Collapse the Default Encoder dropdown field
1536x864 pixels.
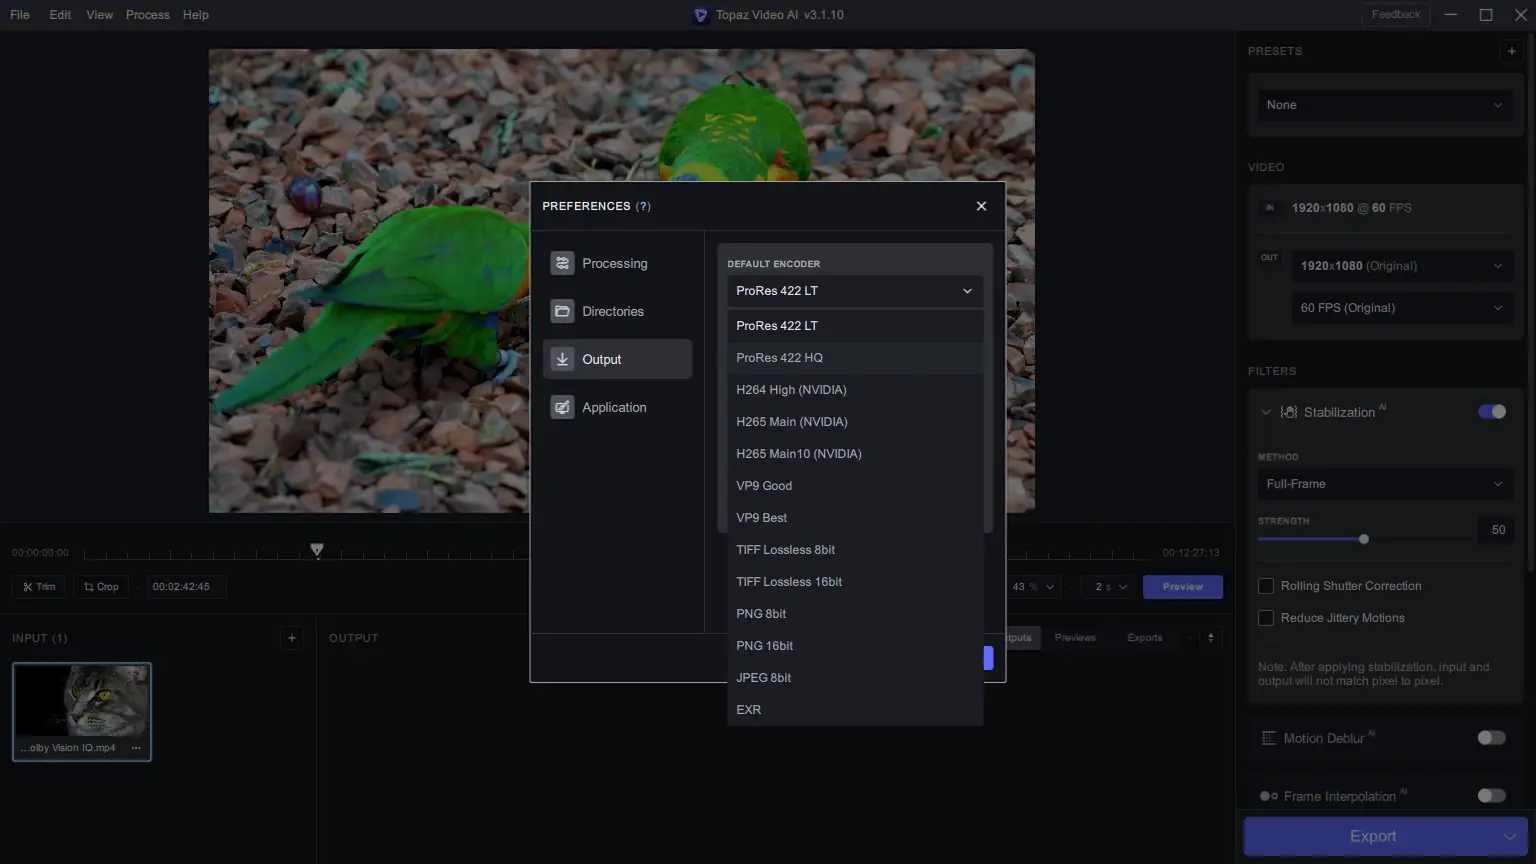coord(855,291)
